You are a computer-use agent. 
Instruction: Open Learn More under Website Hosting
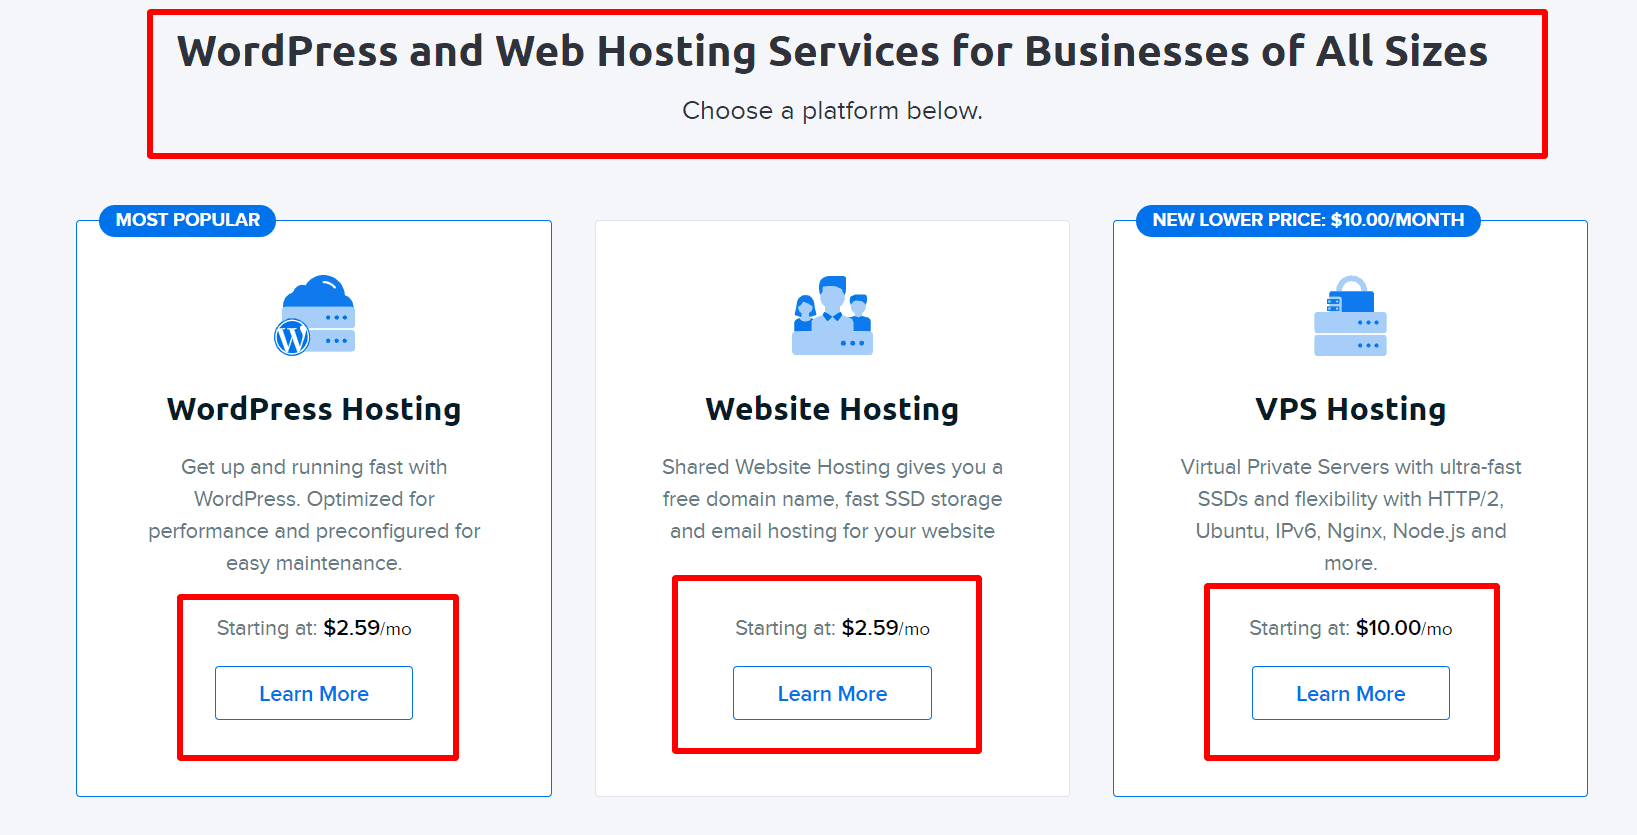(x=832, y=693)
